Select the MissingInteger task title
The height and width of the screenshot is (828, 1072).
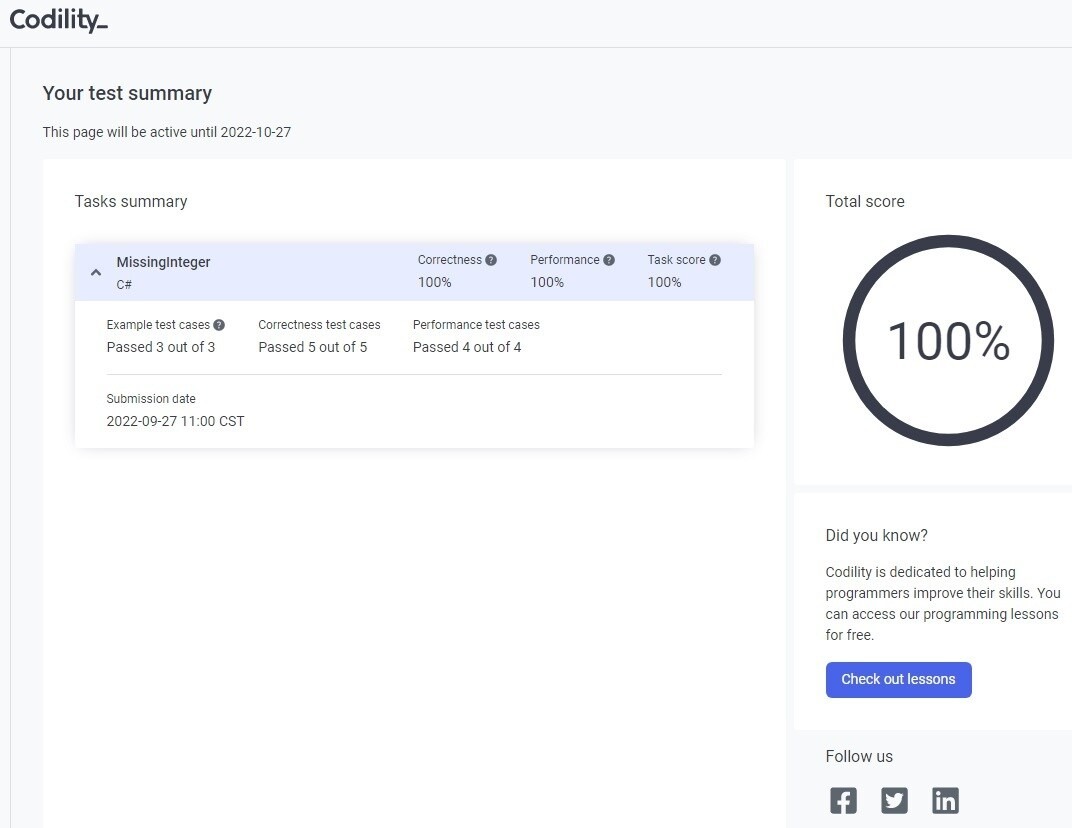click(163, 262)
